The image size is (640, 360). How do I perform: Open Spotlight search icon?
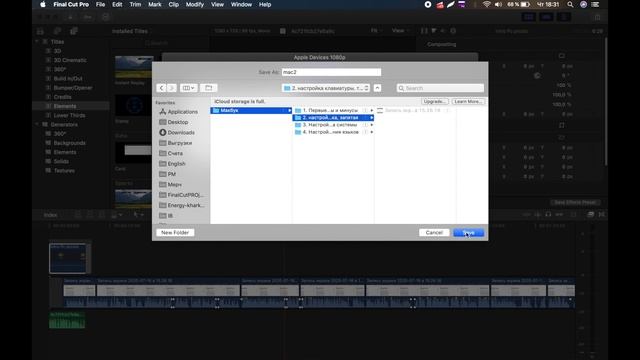click(570, 4)
